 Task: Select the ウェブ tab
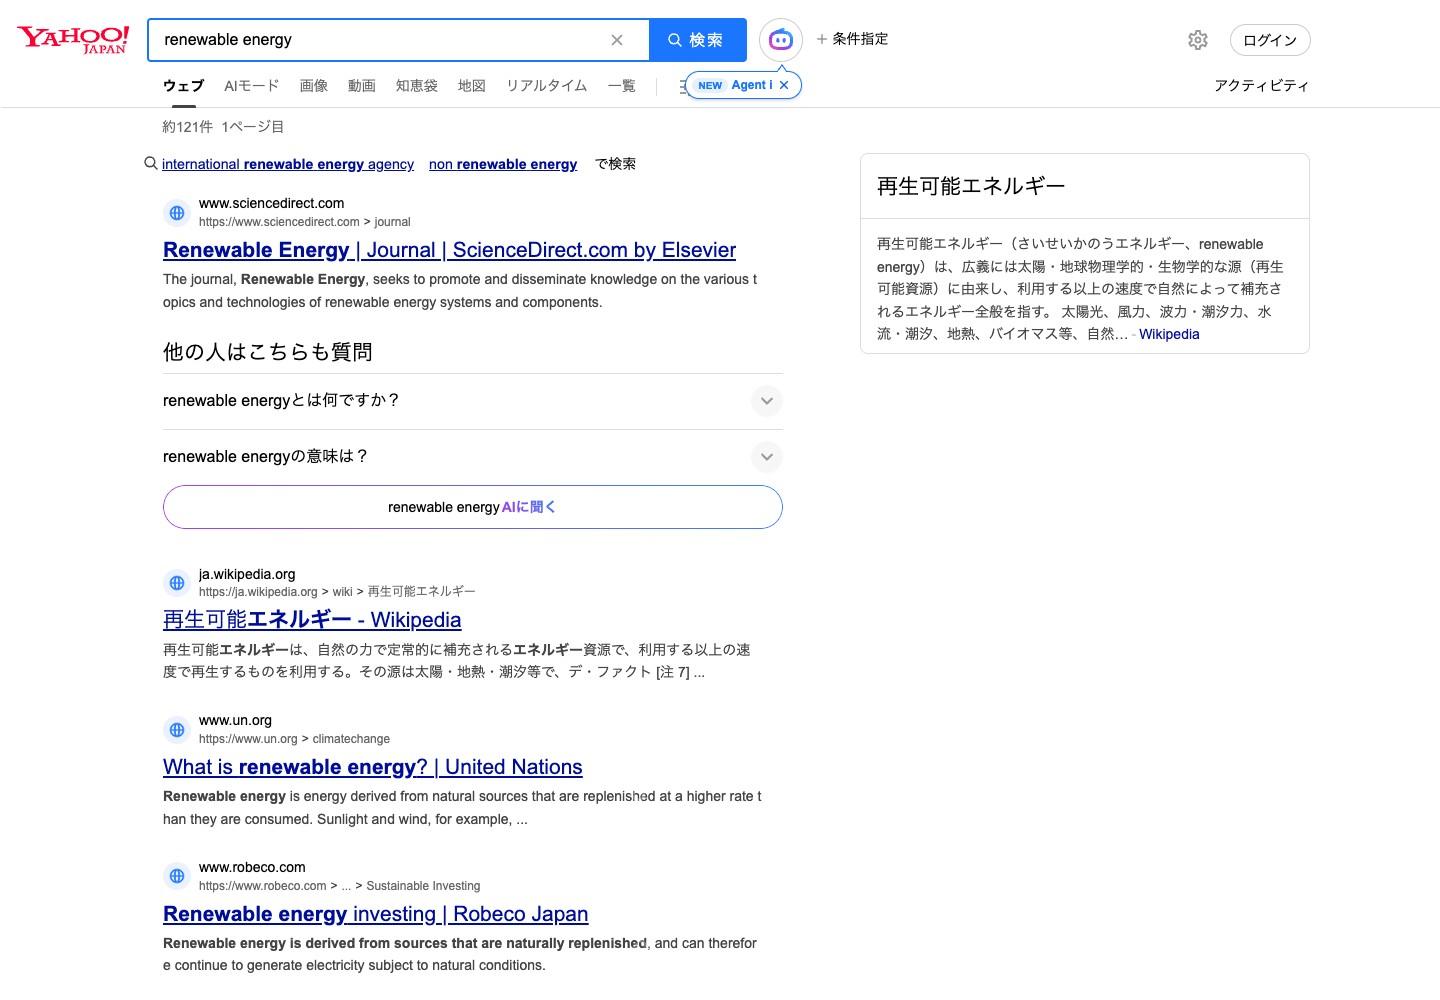183,86
